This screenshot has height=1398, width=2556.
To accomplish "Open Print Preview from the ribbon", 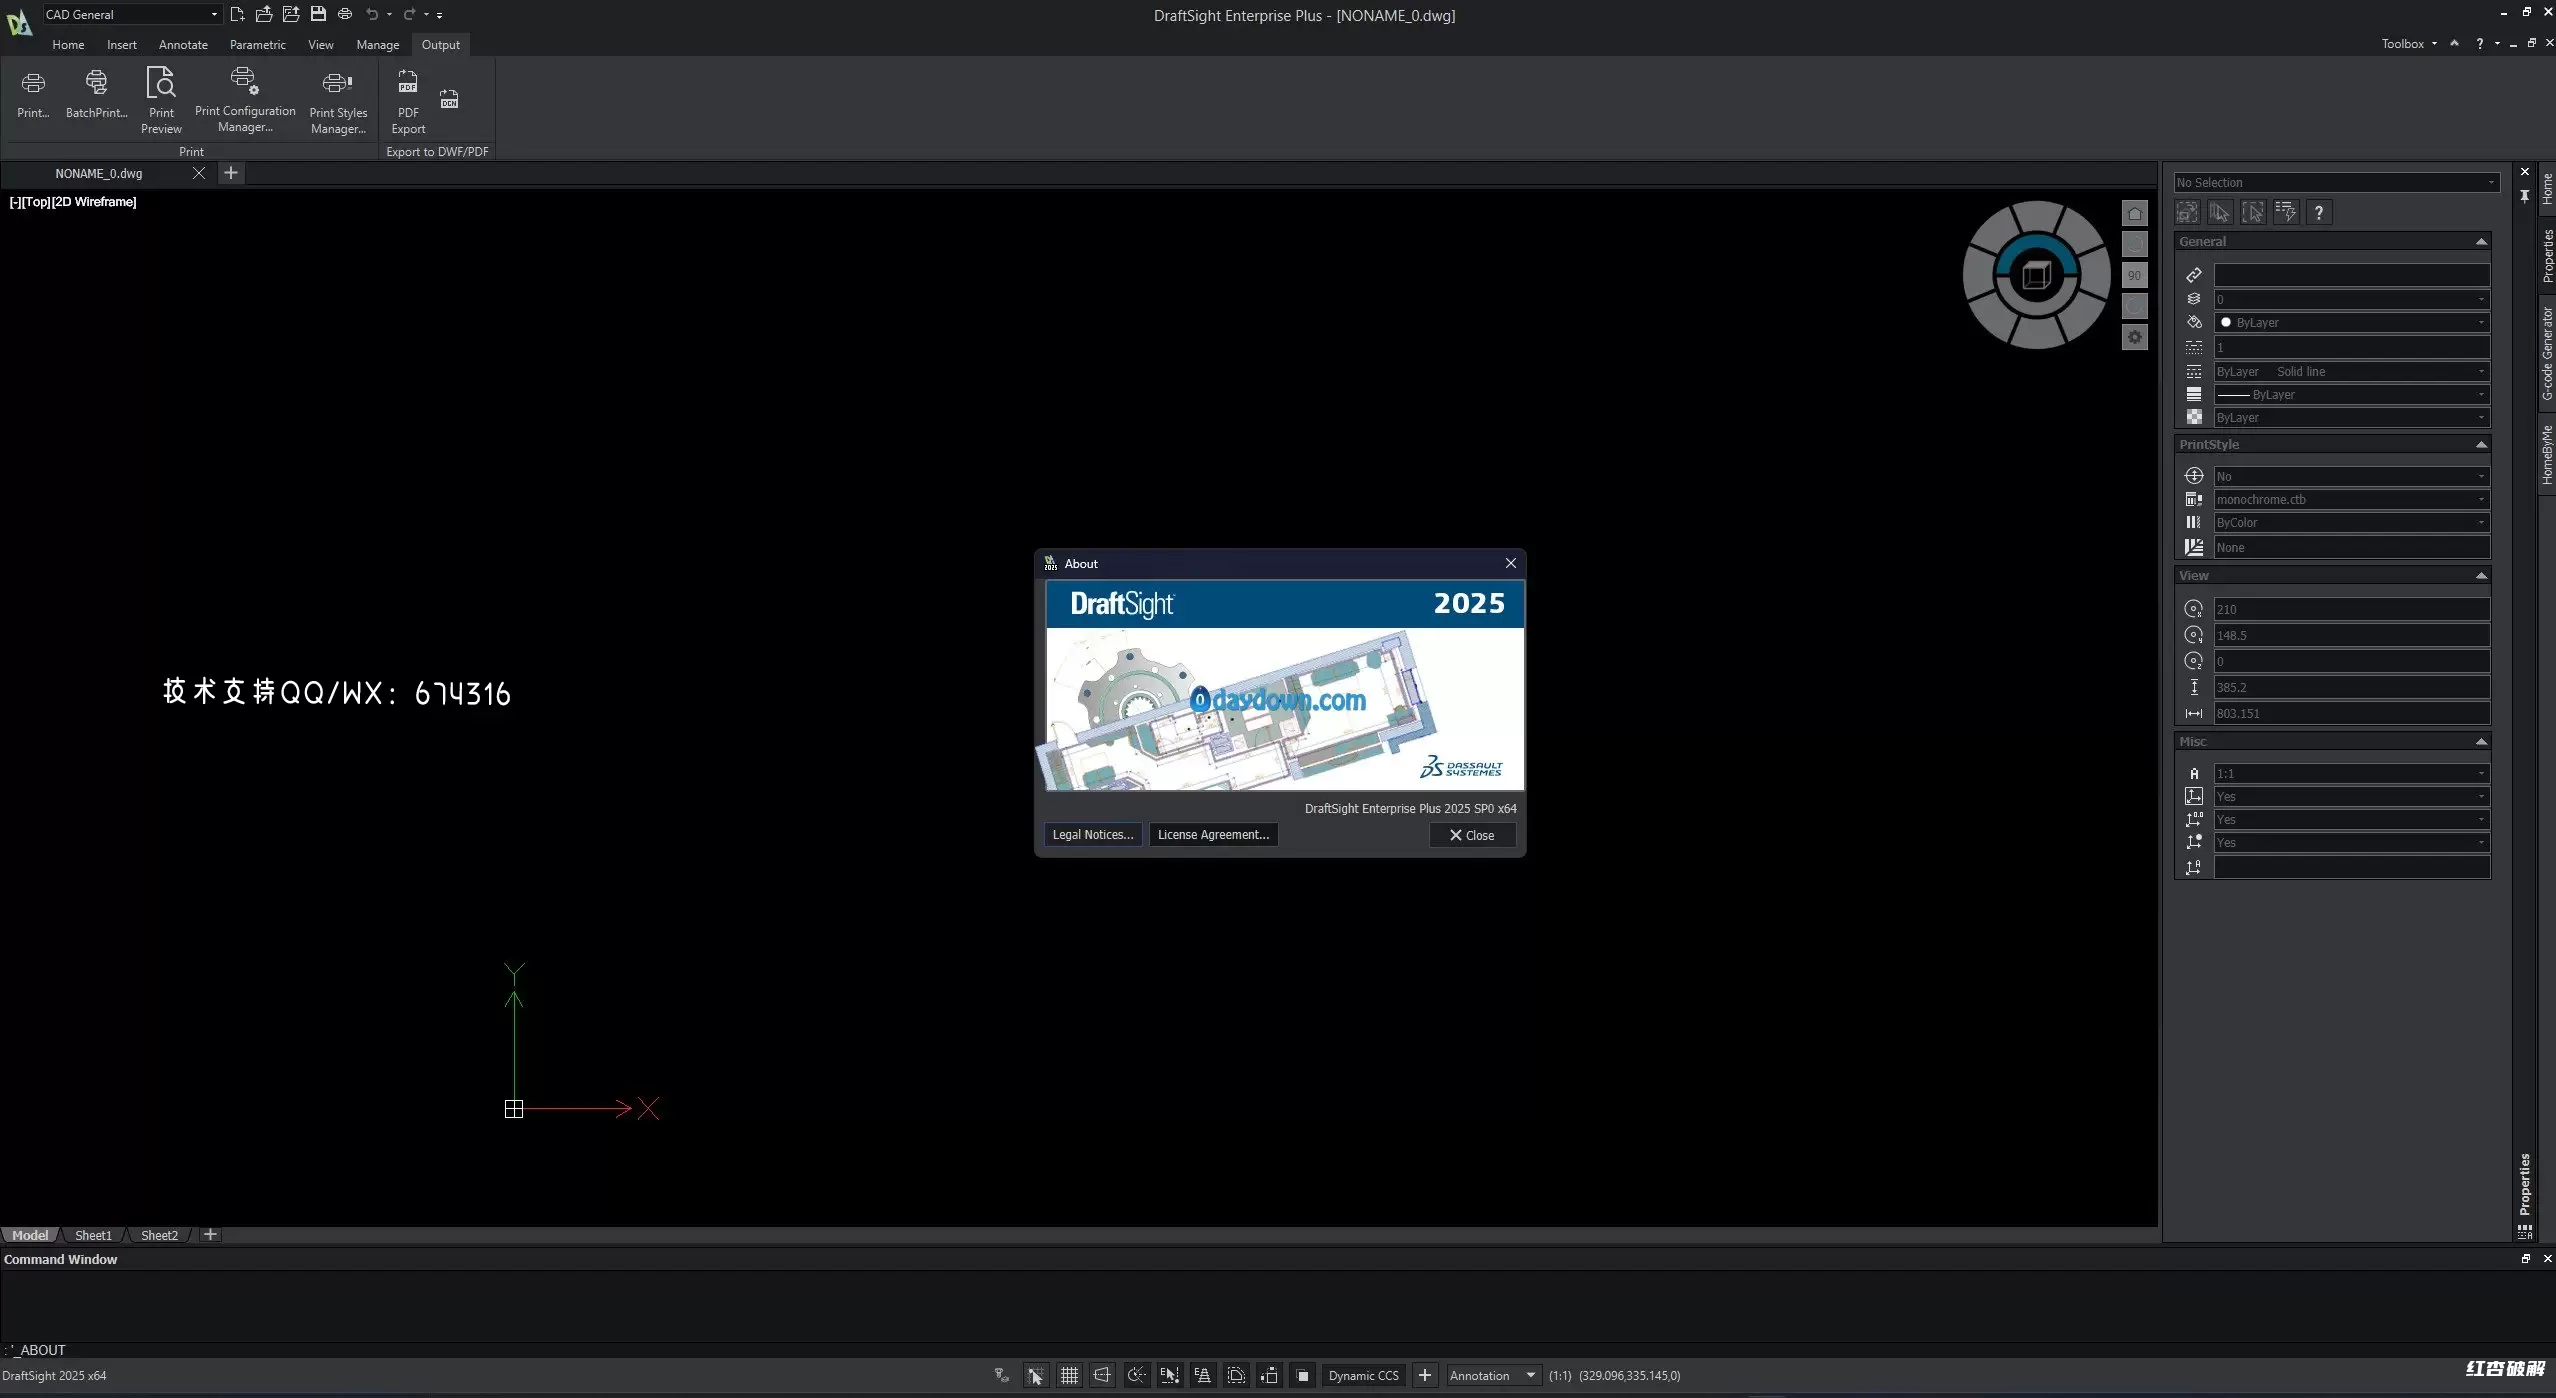I will pos(161,99).
